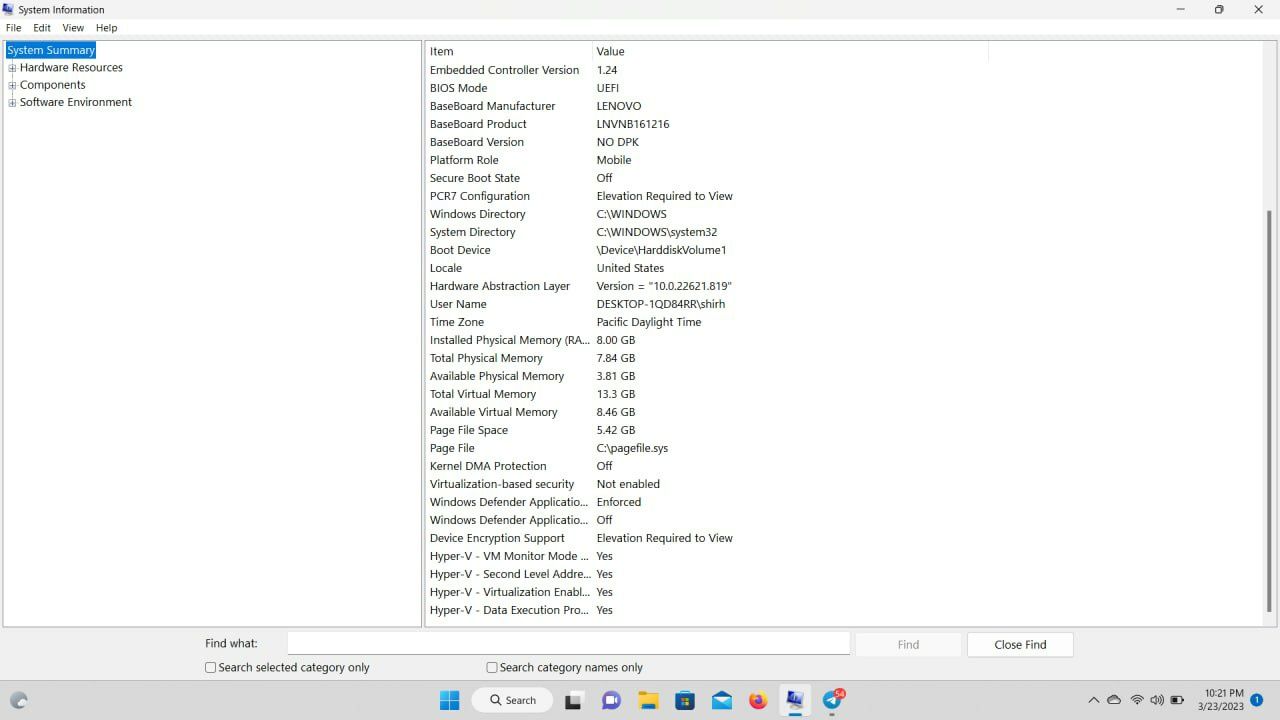Select the Page File Space row

[708, 430]
